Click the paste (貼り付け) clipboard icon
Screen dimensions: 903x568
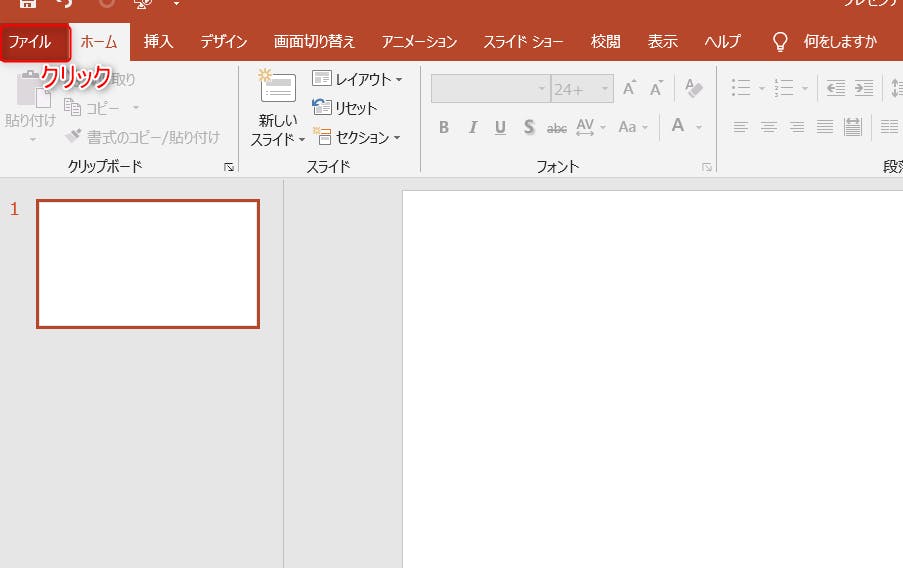click(x=30, y=95)
